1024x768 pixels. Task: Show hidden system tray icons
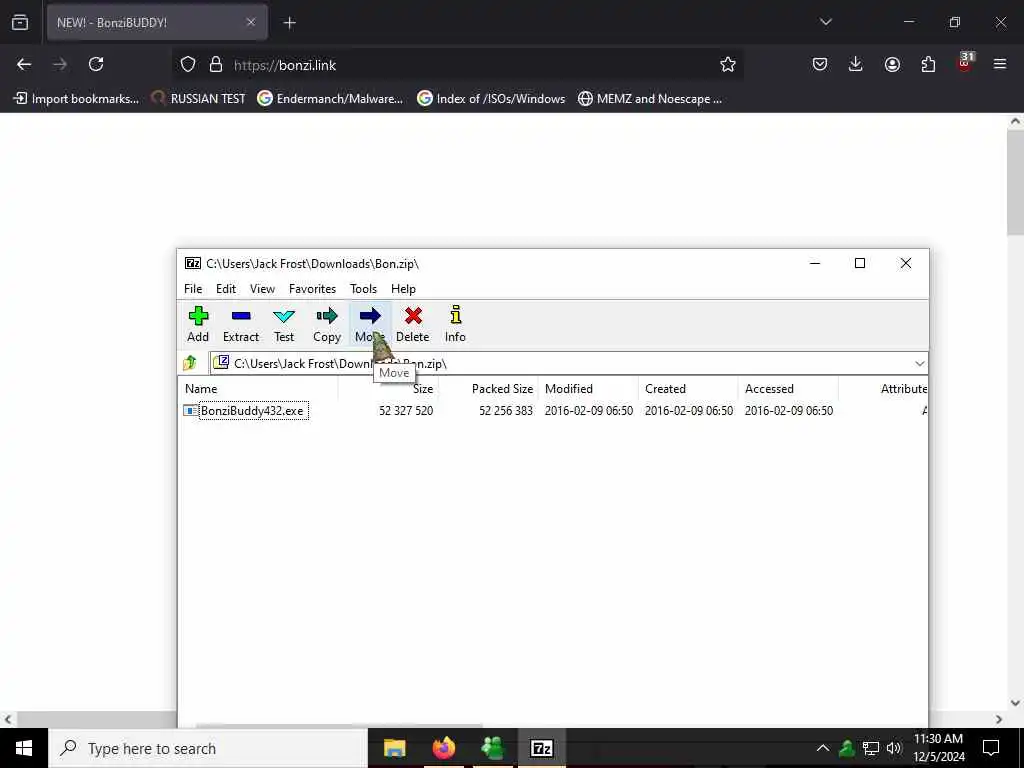[823, 748]
